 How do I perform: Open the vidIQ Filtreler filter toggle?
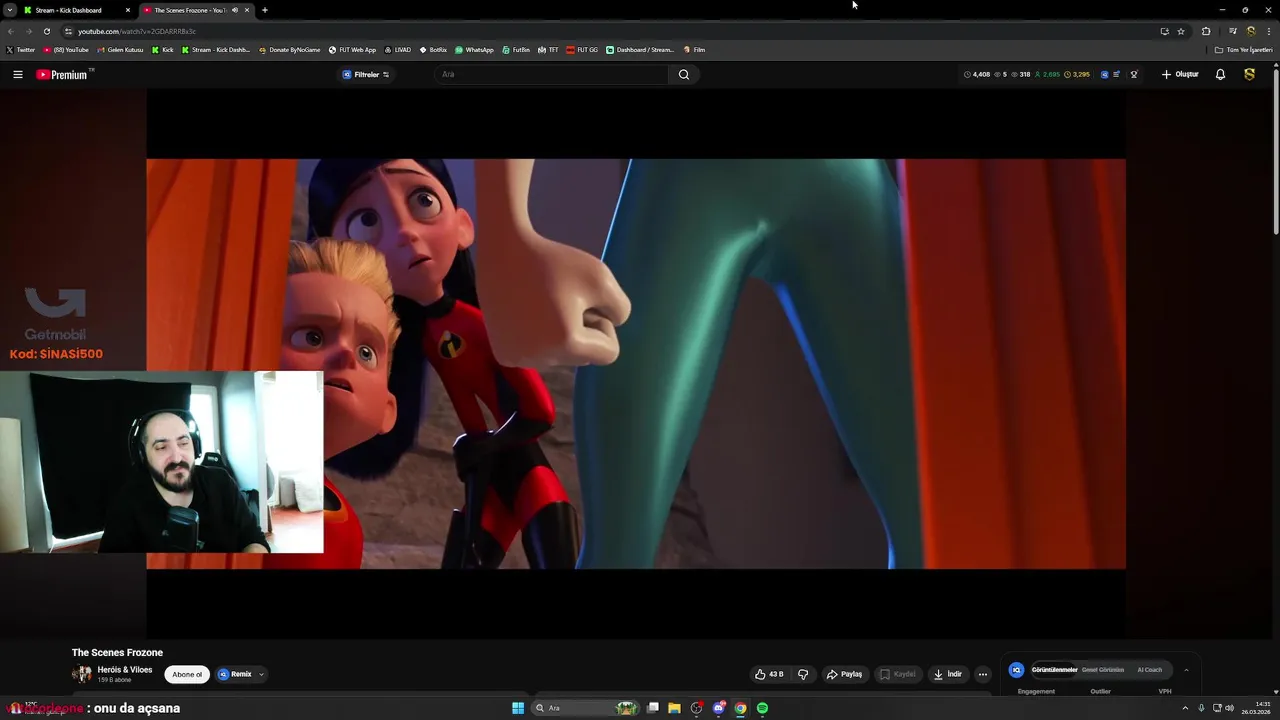(367, 74)
